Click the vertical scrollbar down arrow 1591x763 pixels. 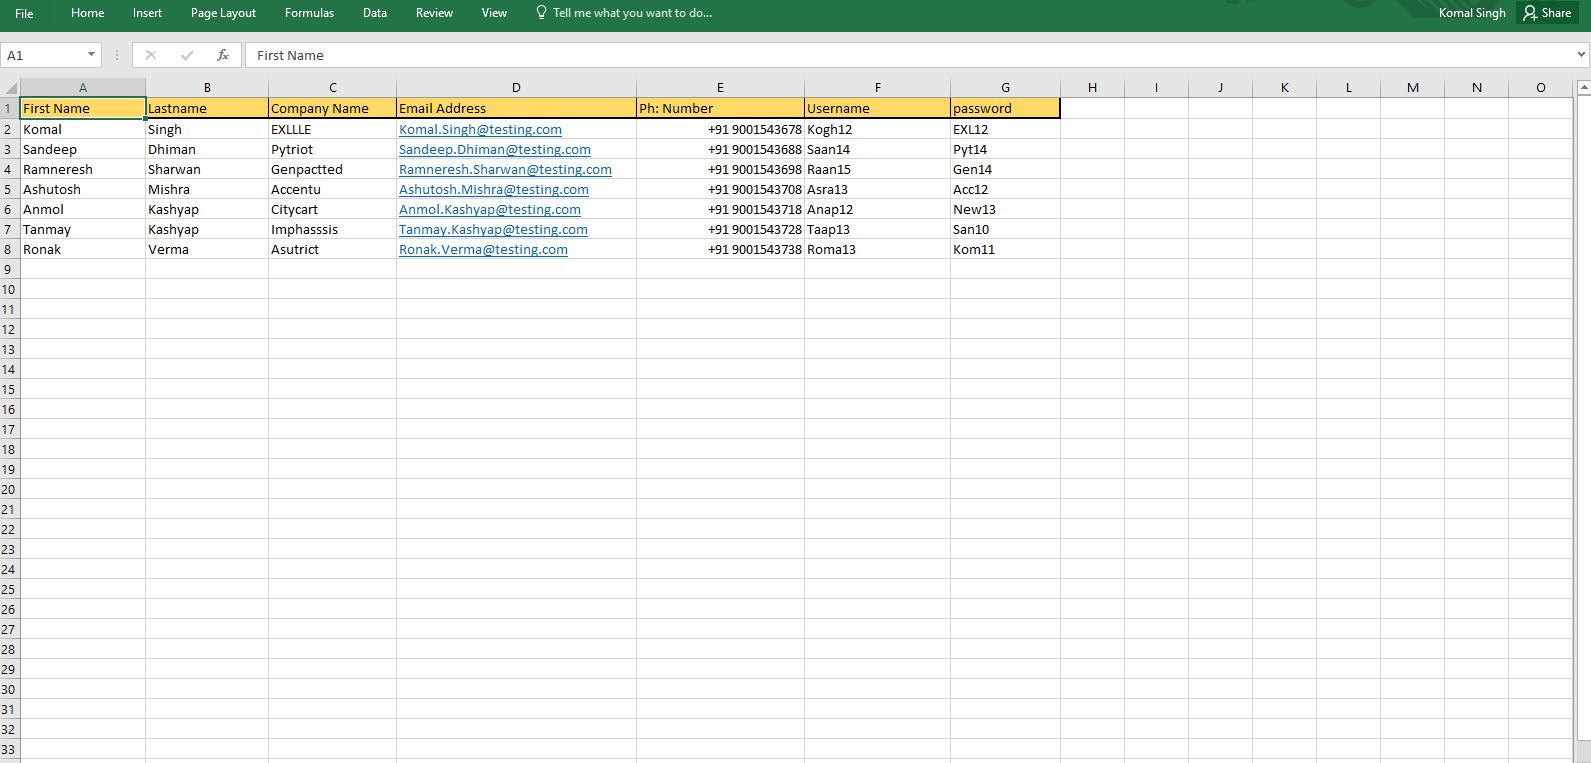click(1583, 755)
